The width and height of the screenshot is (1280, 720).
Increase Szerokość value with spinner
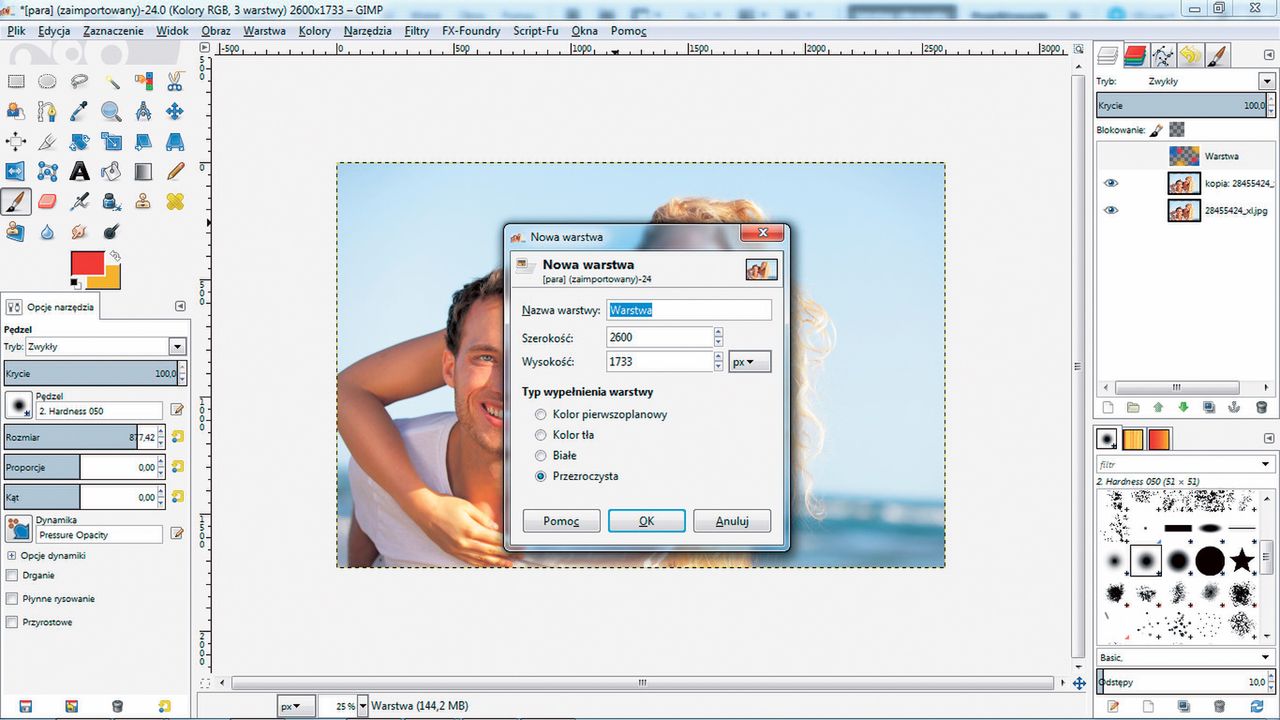click(718, 333)
